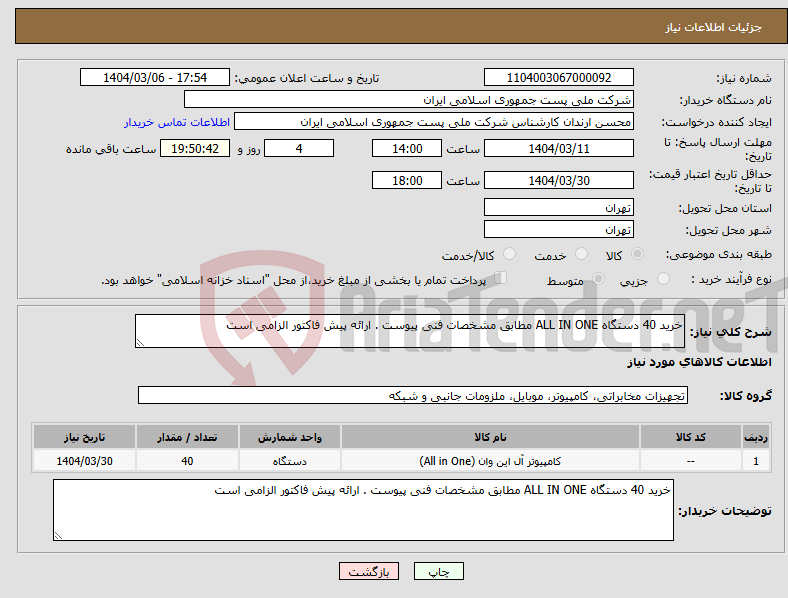
Task: Click the delivery province field تهران
Action: (x=558, y=207)
